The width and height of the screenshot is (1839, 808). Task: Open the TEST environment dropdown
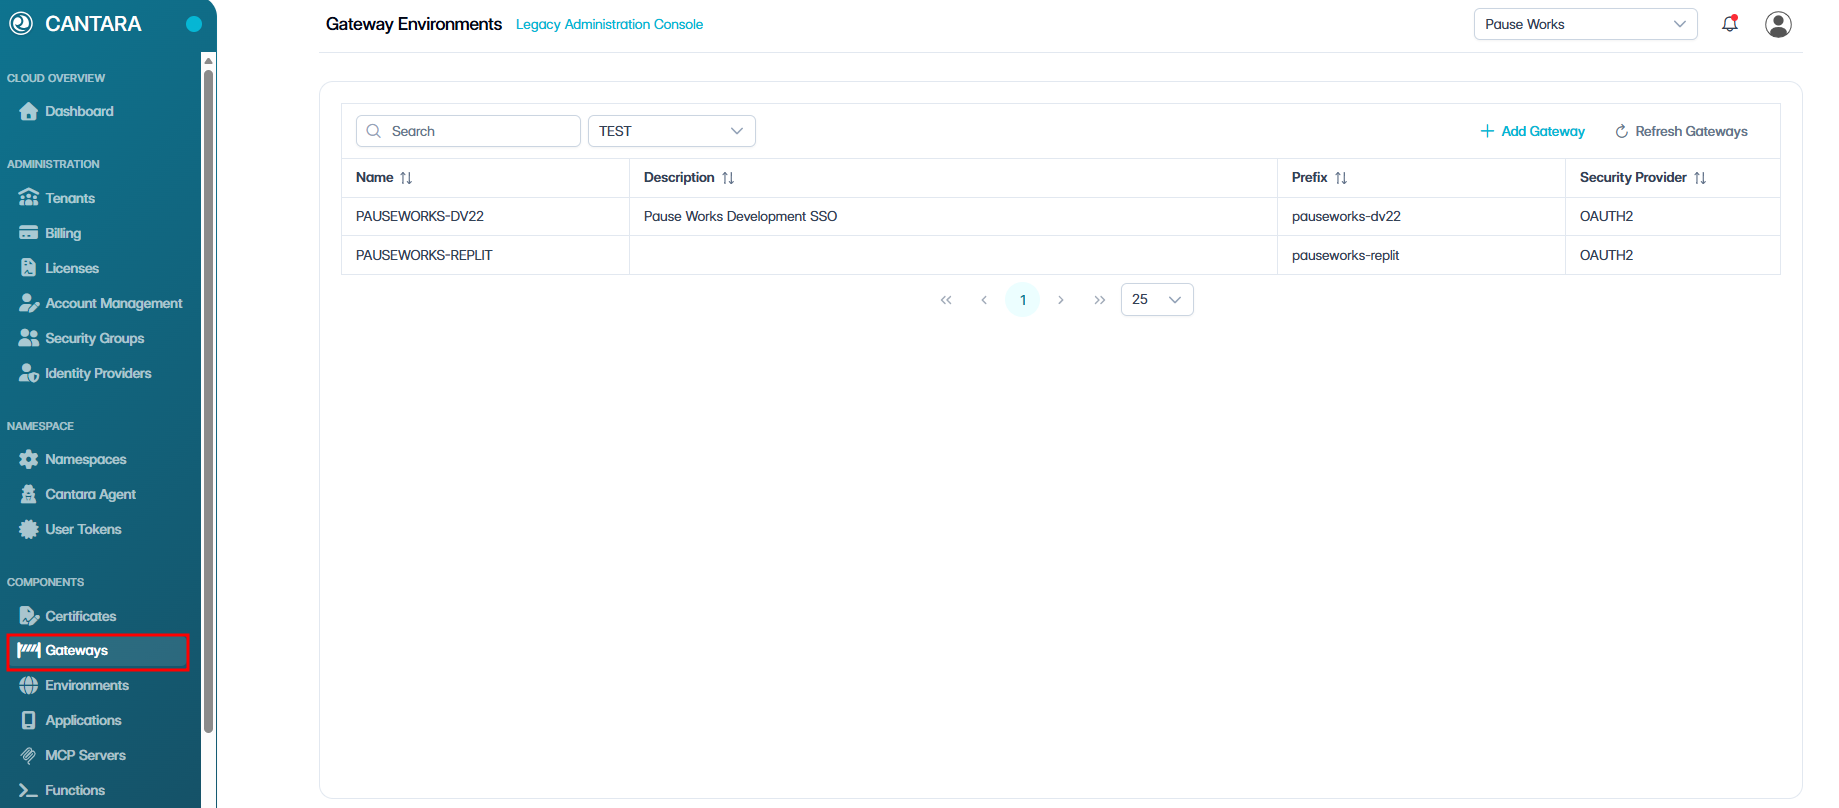point(671,131)
